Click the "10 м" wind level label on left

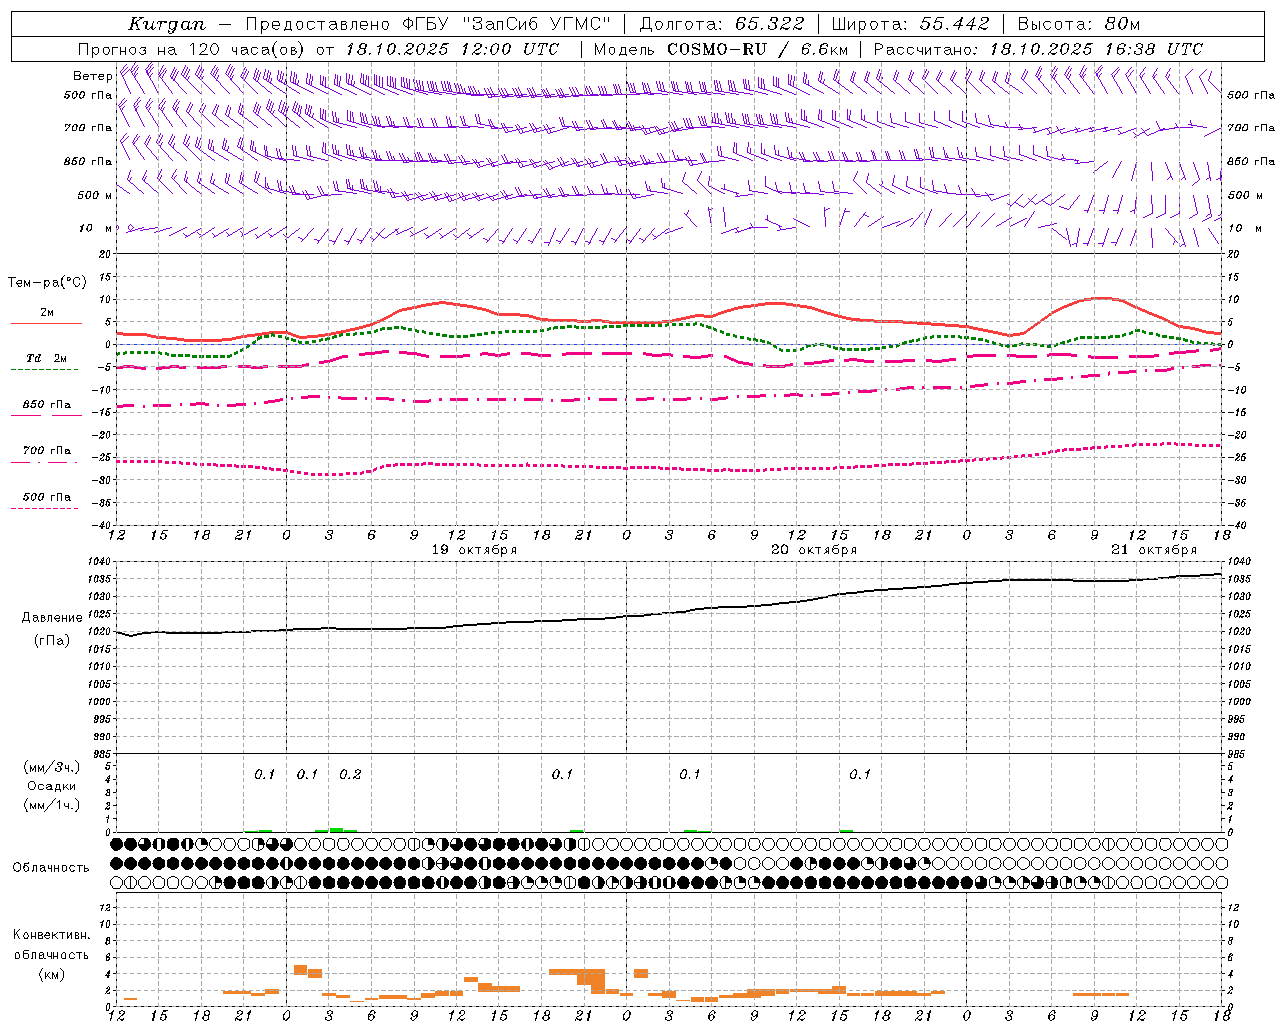[95, 228]
